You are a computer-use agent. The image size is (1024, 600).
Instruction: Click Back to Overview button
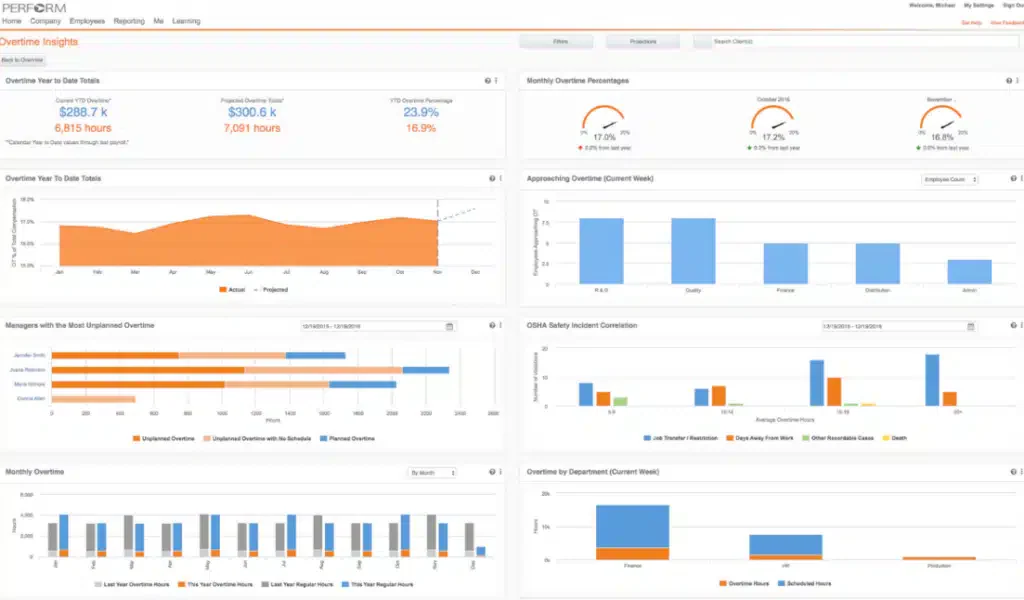coord(22,60)
